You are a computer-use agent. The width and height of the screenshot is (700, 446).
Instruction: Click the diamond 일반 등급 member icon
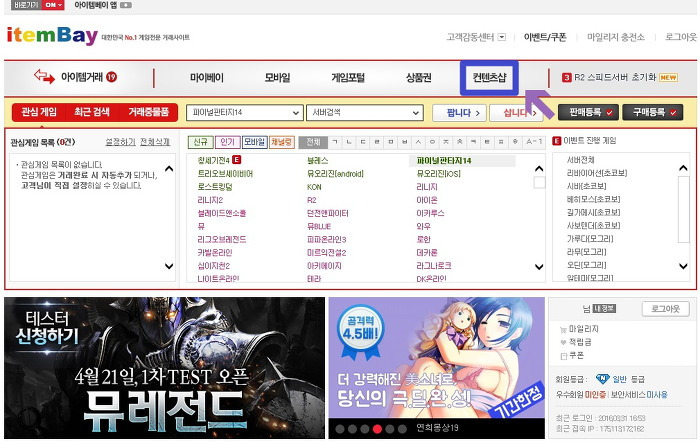tap(603, 379)
